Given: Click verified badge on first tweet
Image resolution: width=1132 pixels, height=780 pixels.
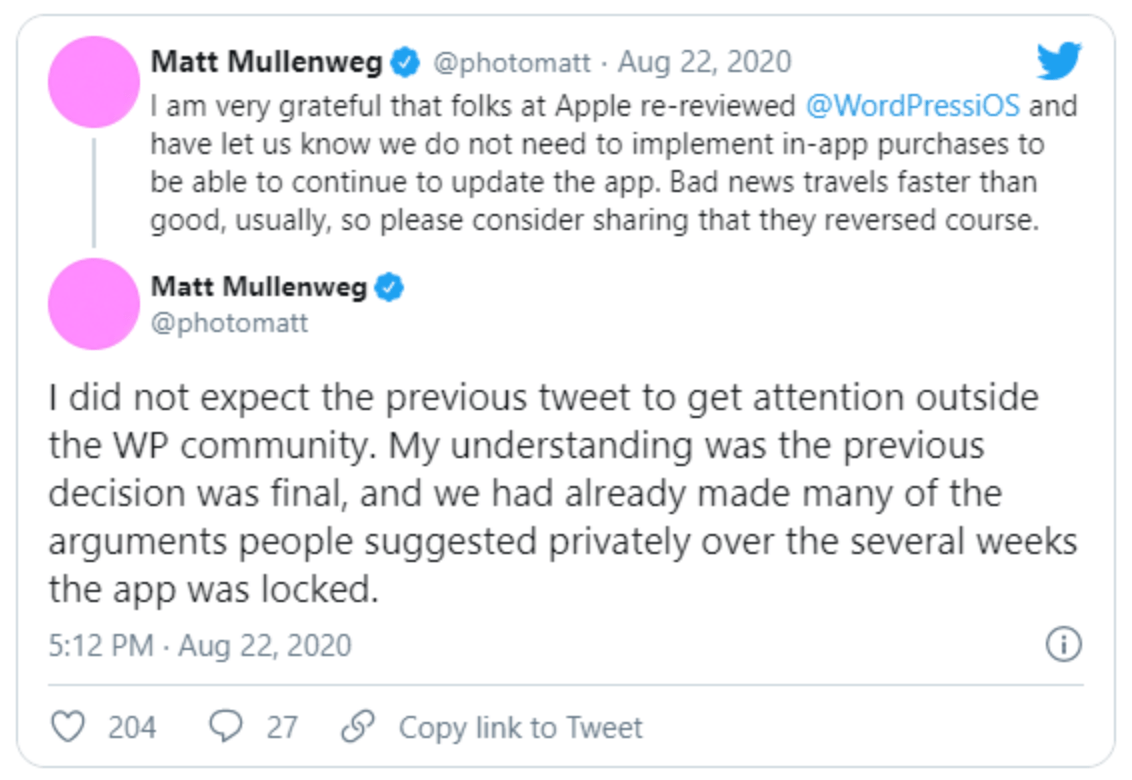Looking at the screenshot, I should [x=405, y=62].
